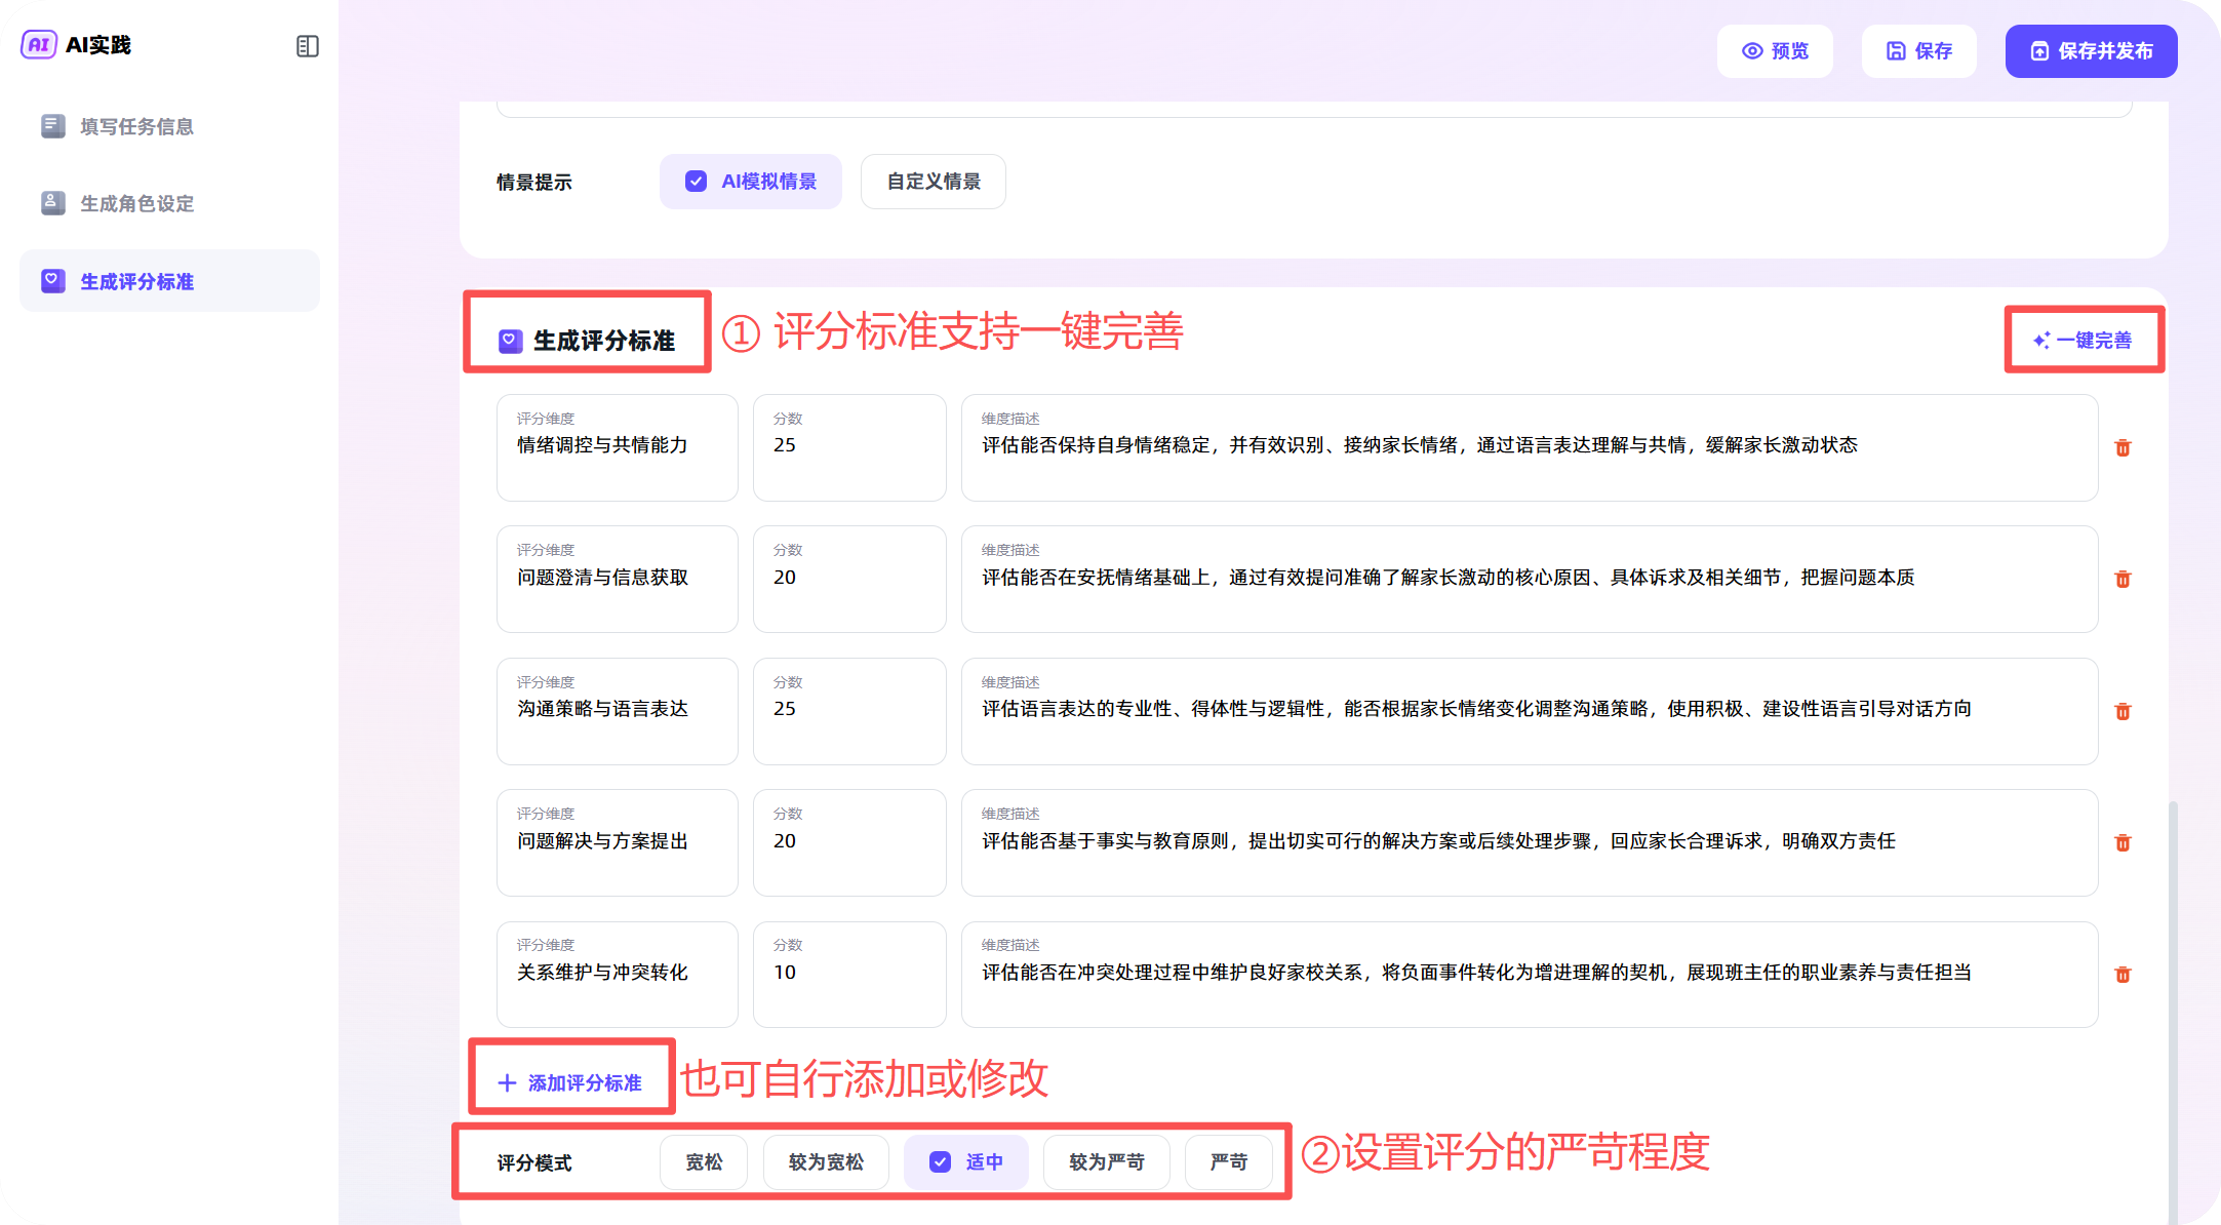The image size is (2221, 1225).
Task: Edit description starting 评估能否保持自身情绪稳定
Action: 1529,447
